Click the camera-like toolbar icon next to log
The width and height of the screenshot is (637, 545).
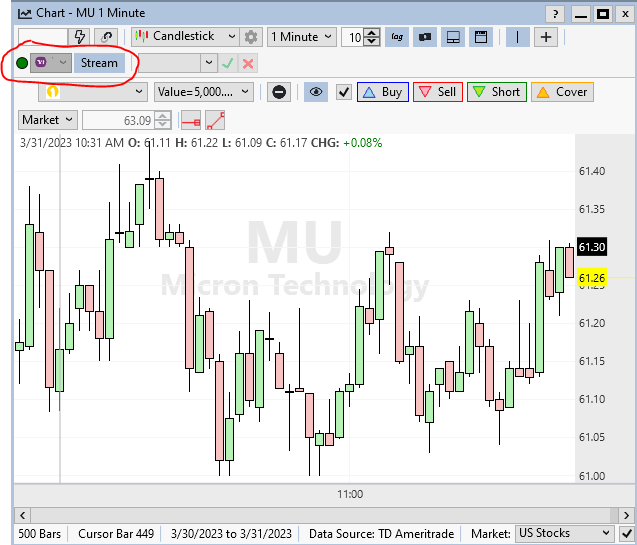[425, 37]
